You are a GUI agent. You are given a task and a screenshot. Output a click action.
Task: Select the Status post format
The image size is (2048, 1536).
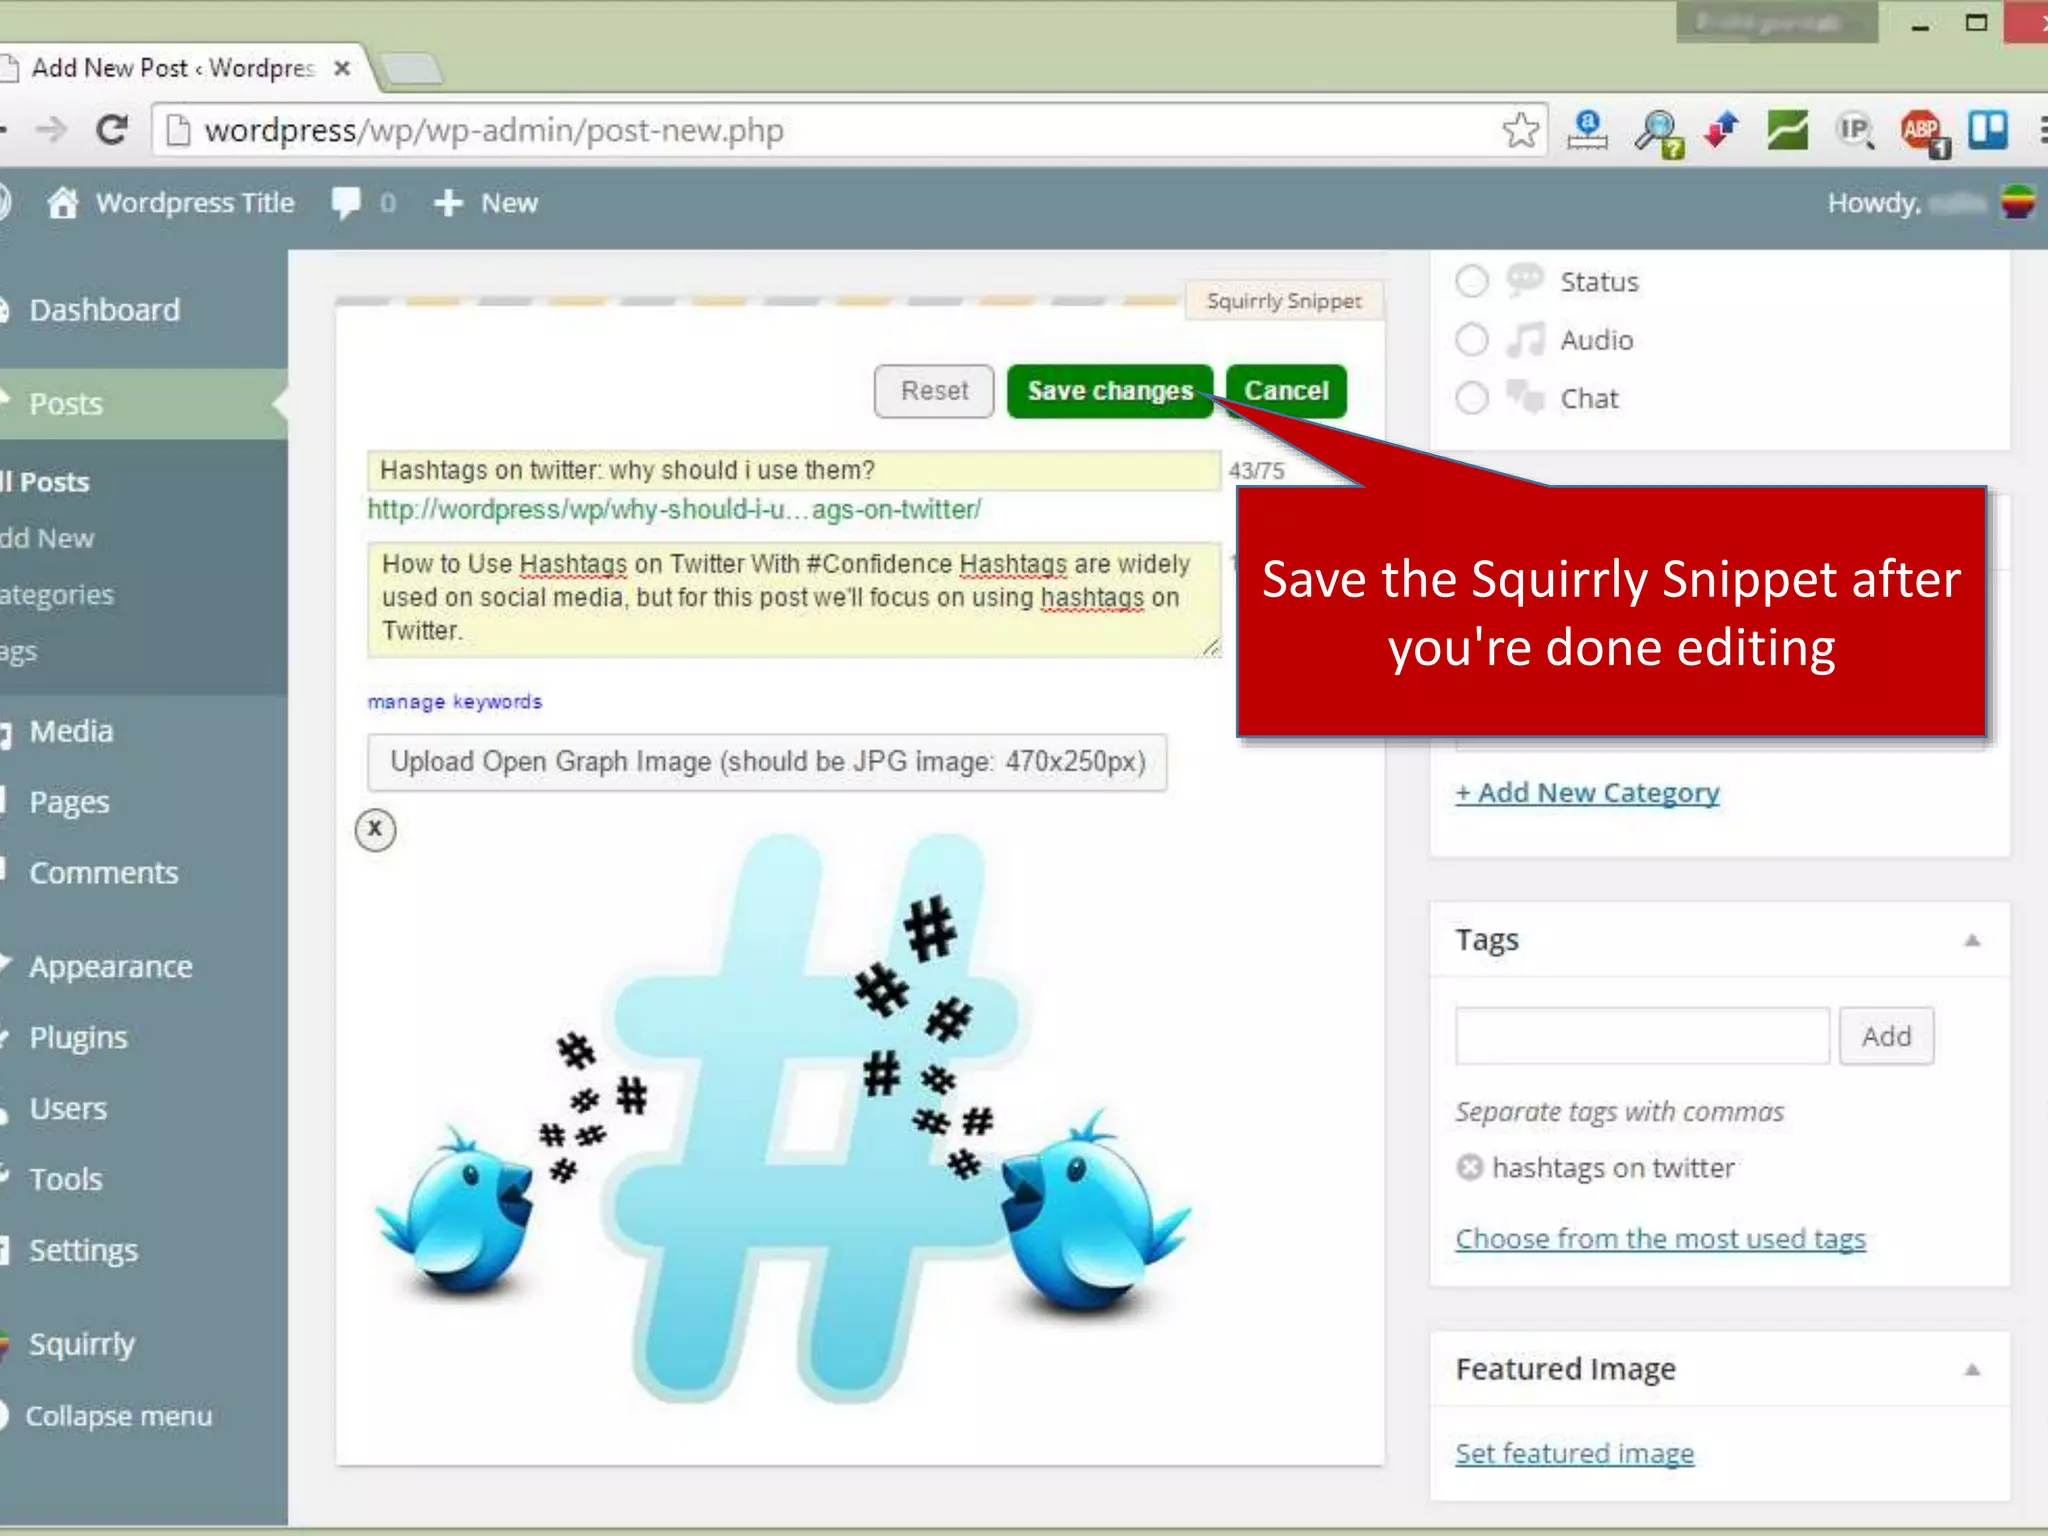[1472, 281]
